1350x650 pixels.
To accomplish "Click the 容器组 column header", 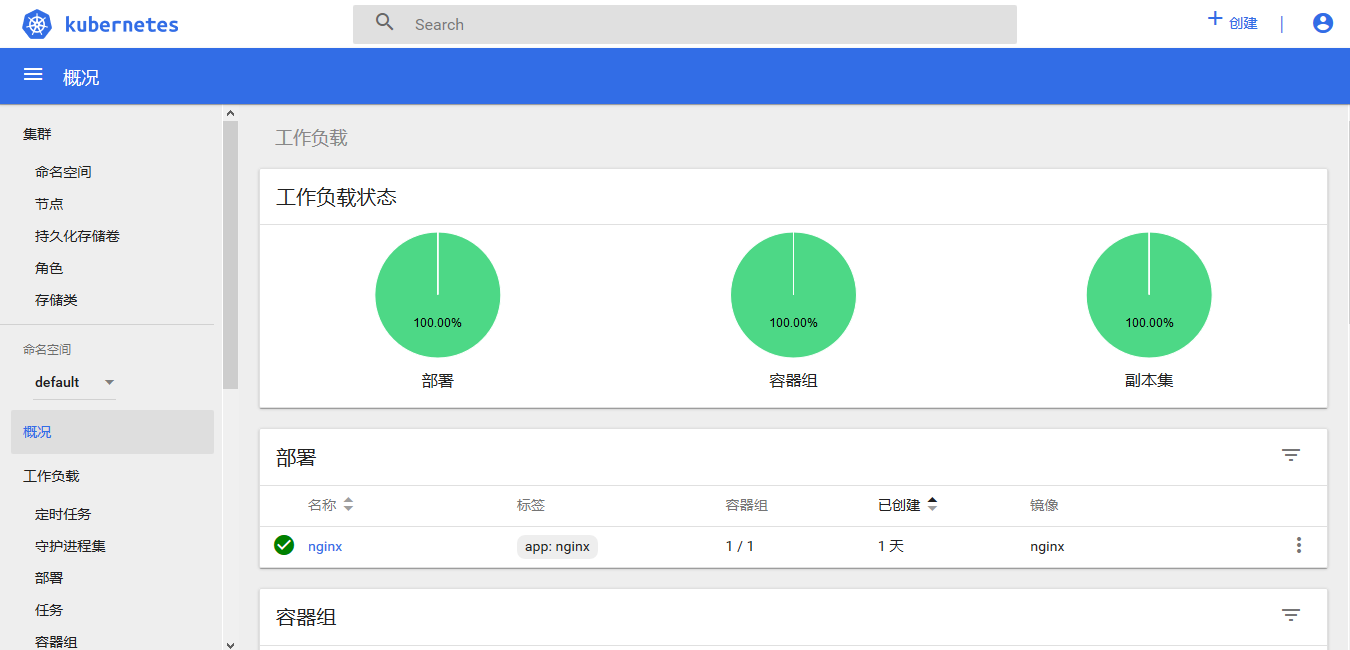I will pos(747,505).
